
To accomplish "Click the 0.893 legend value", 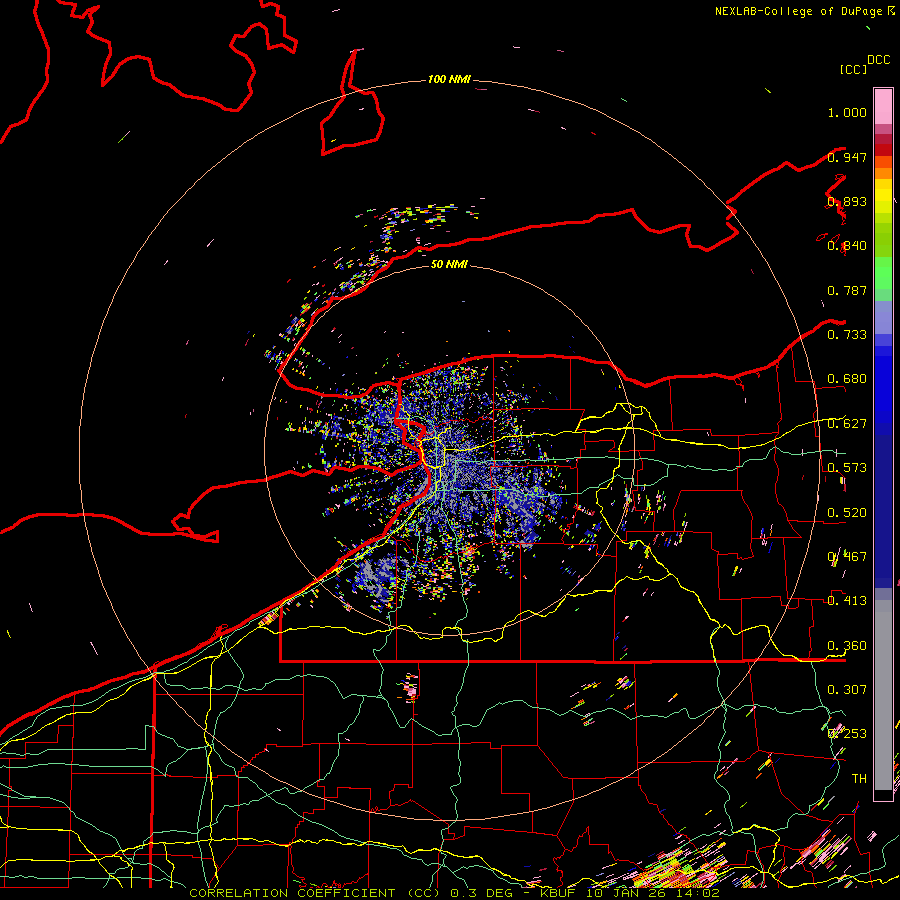I will point(847,201).
